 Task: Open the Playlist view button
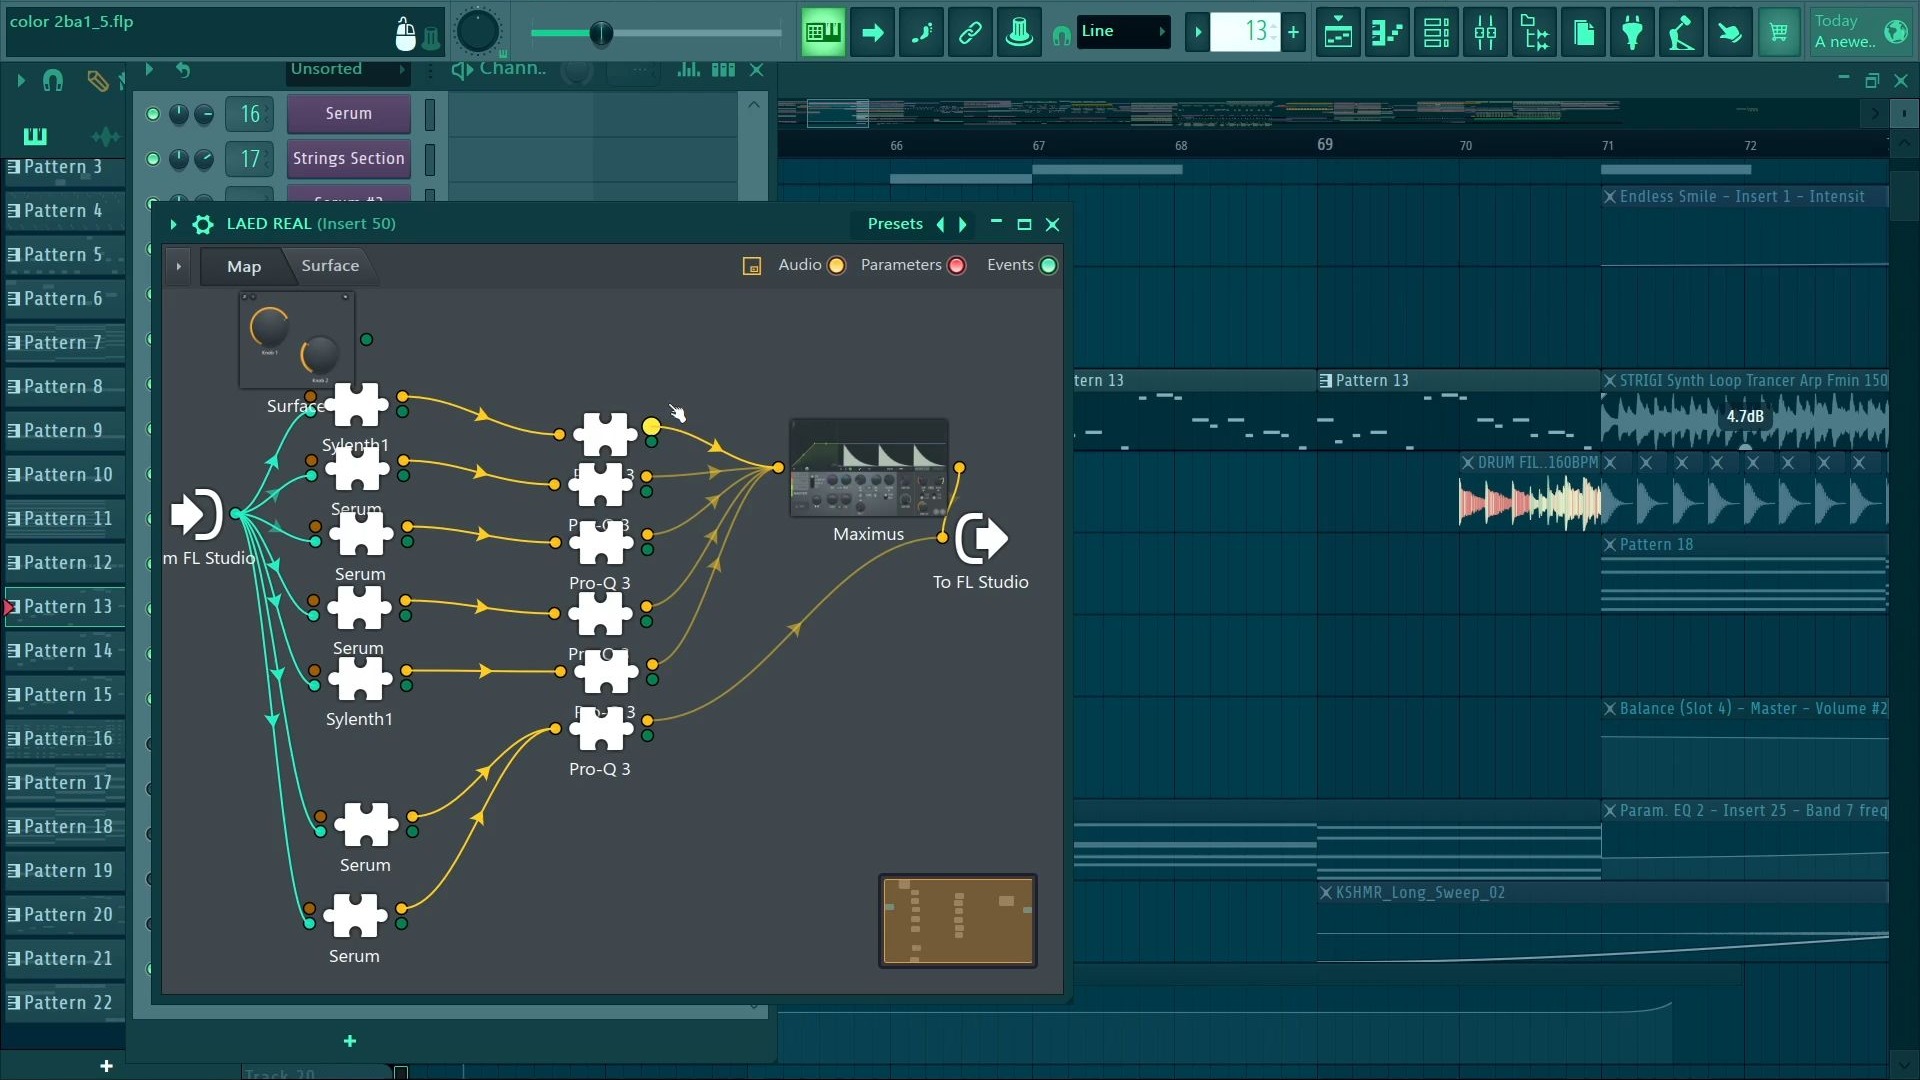[x=1338, y=32]
